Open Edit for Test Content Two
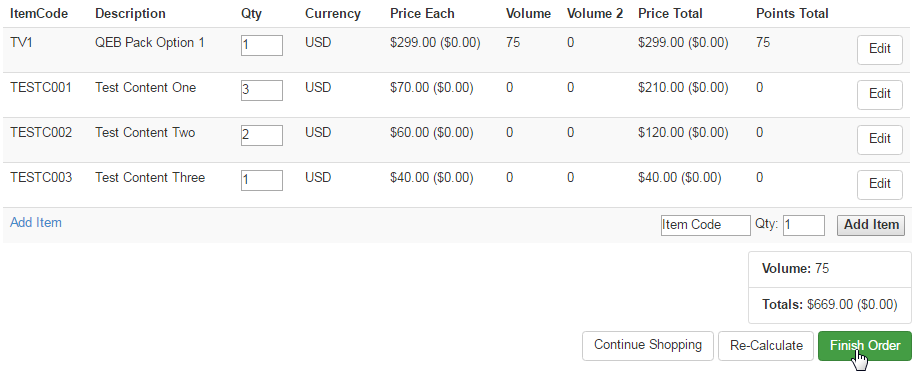The width and height of the screenshot is (915, 373). (x=879, y=139)
